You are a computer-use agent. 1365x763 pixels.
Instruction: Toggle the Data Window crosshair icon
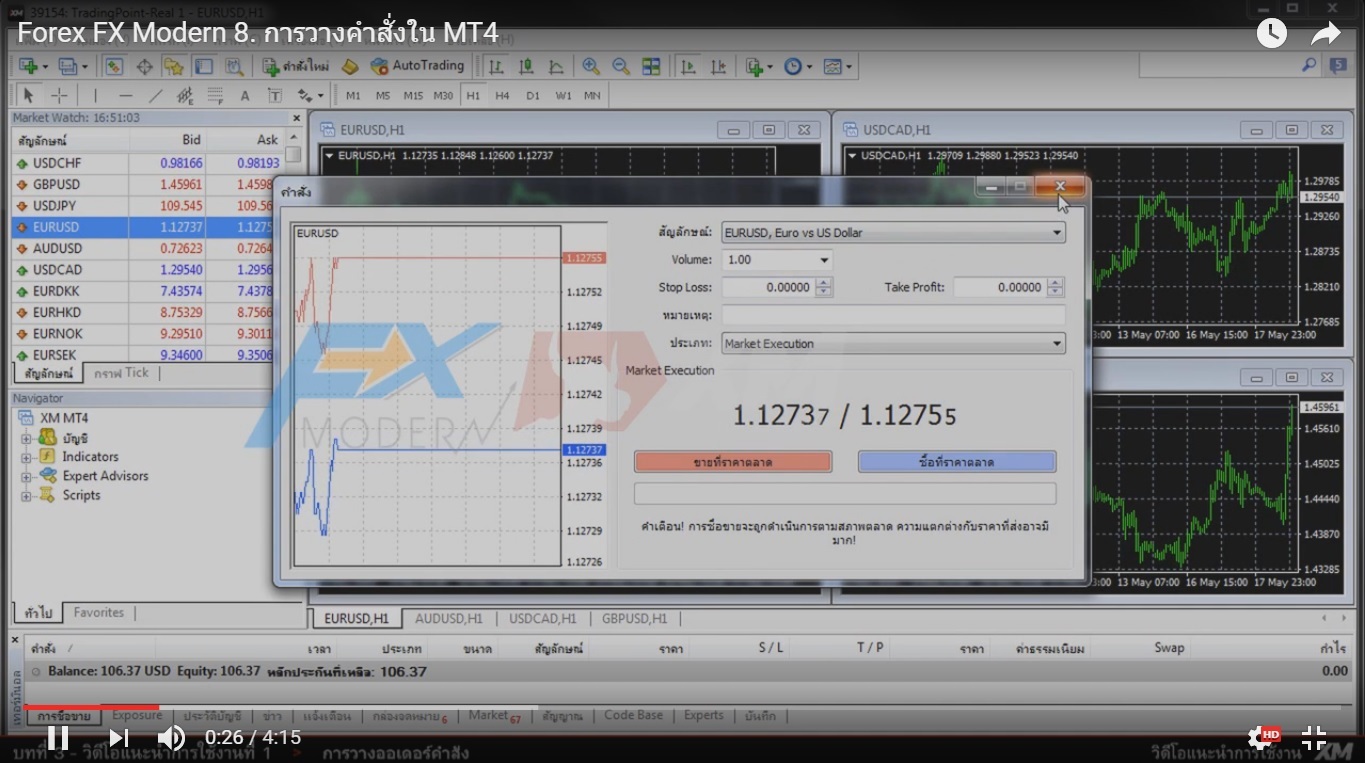pos(144,66)
